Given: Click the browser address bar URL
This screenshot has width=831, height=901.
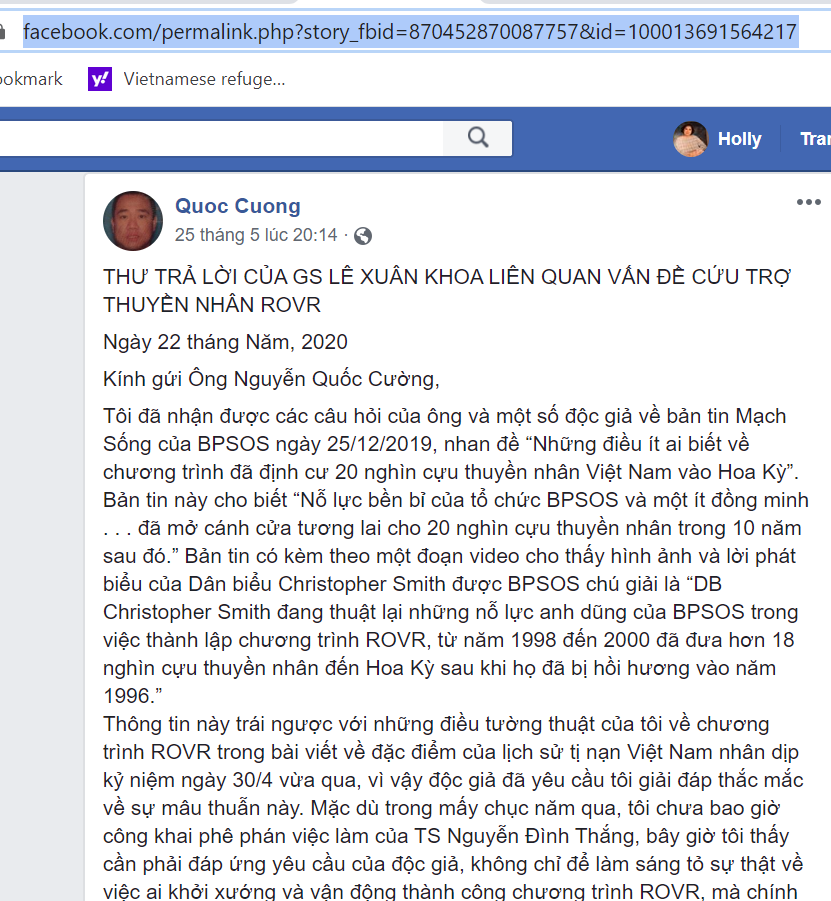Looking at the screenshot, I should click(x=410, y=32).
